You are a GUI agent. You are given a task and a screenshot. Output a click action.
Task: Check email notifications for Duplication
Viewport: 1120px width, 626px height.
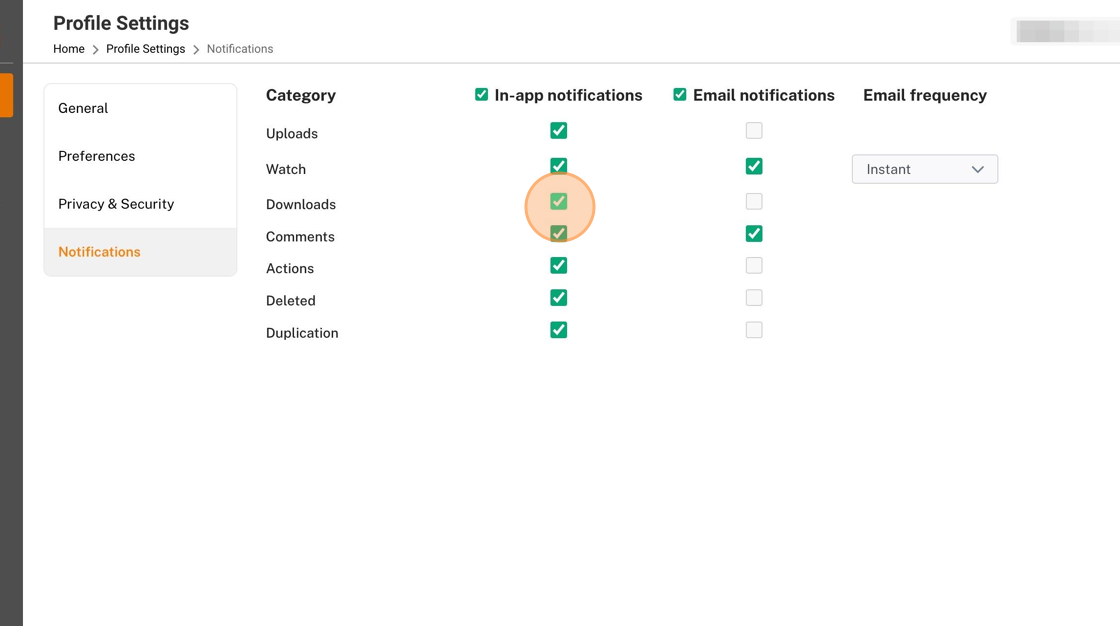click(x=754, y=330)
